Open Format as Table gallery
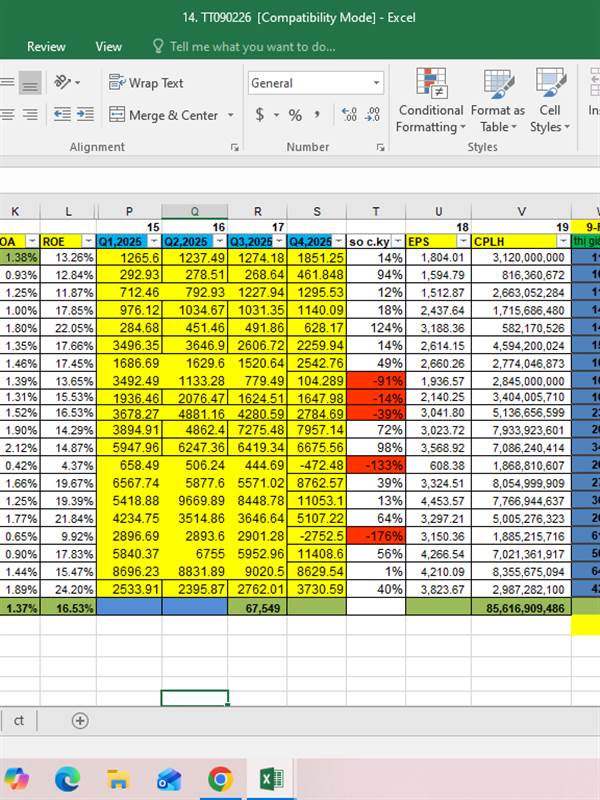This screenshot has height=800, width=600. tap(498, 100)
